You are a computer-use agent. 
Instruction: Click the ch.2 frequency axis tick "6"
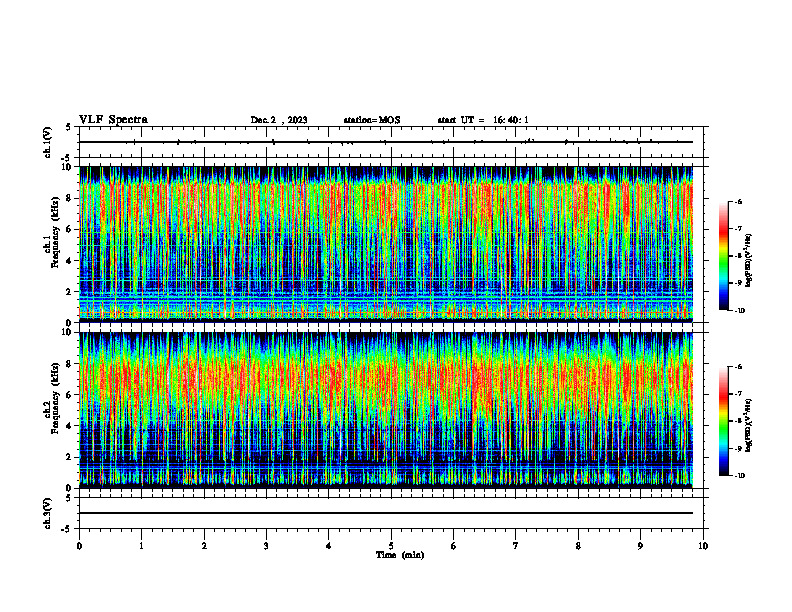70,395
